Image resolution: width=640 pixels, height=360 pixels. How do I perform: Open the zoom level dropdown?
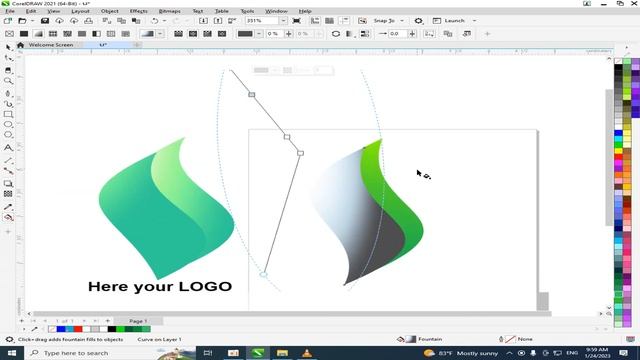click(x=283, y=20)
